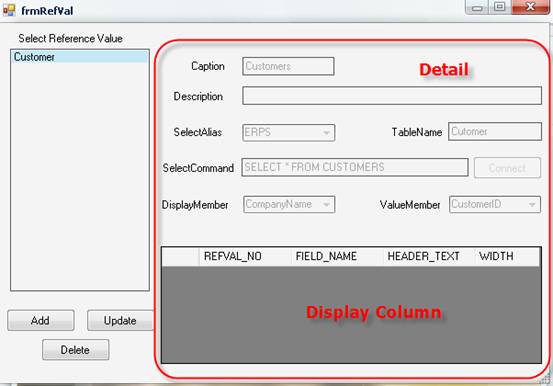
Task: Click the Add button
Action: click(41, 320)
